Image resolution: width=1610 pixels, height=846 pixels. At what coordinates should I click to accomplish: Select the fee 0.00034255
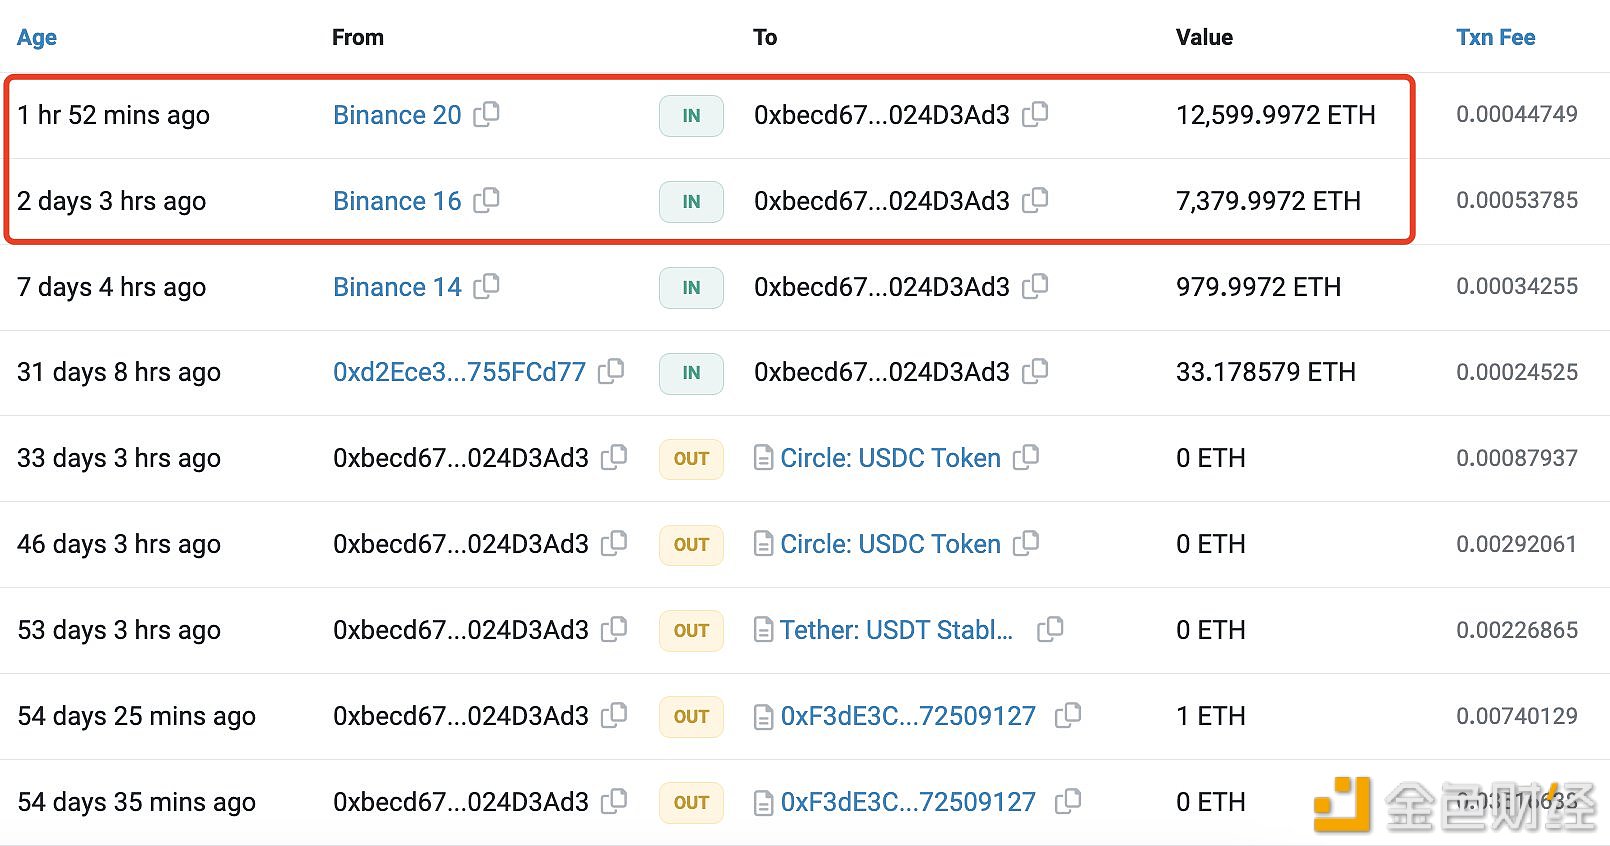pos(1517,286)
